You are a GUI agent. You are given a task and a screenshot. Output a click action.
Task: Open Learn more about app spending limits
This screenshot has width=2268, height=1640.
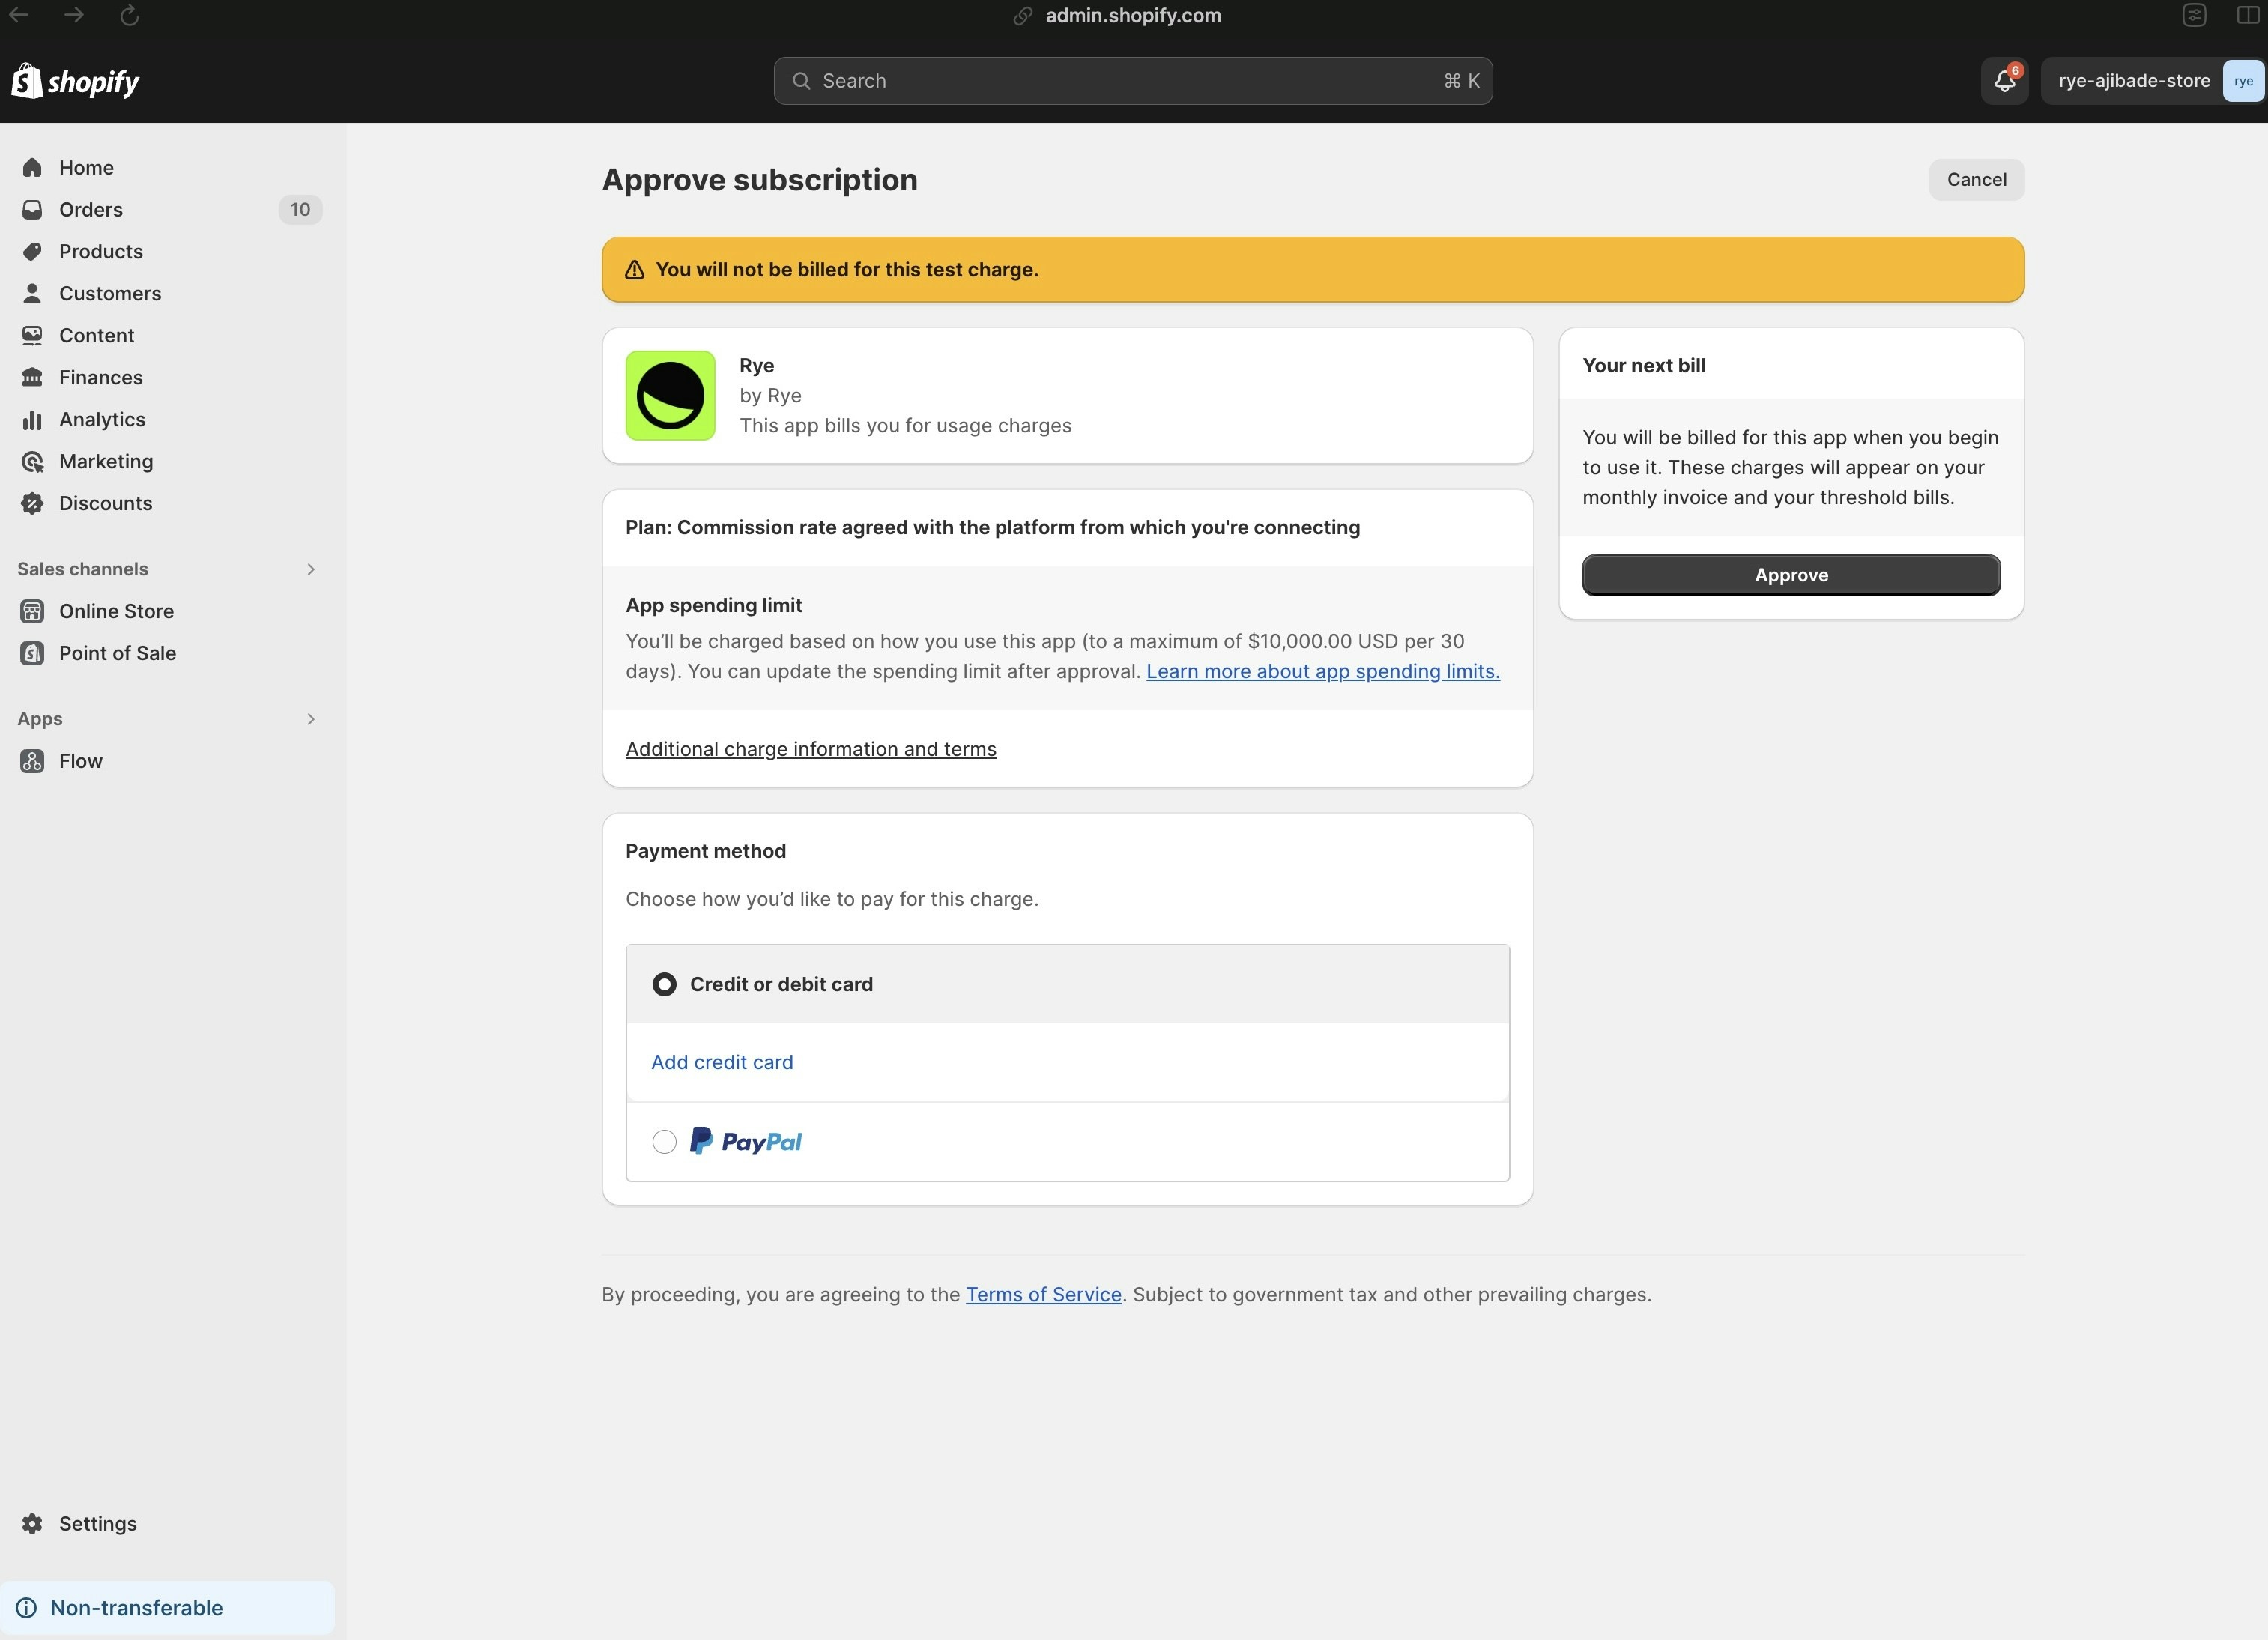coord(1322,671)
